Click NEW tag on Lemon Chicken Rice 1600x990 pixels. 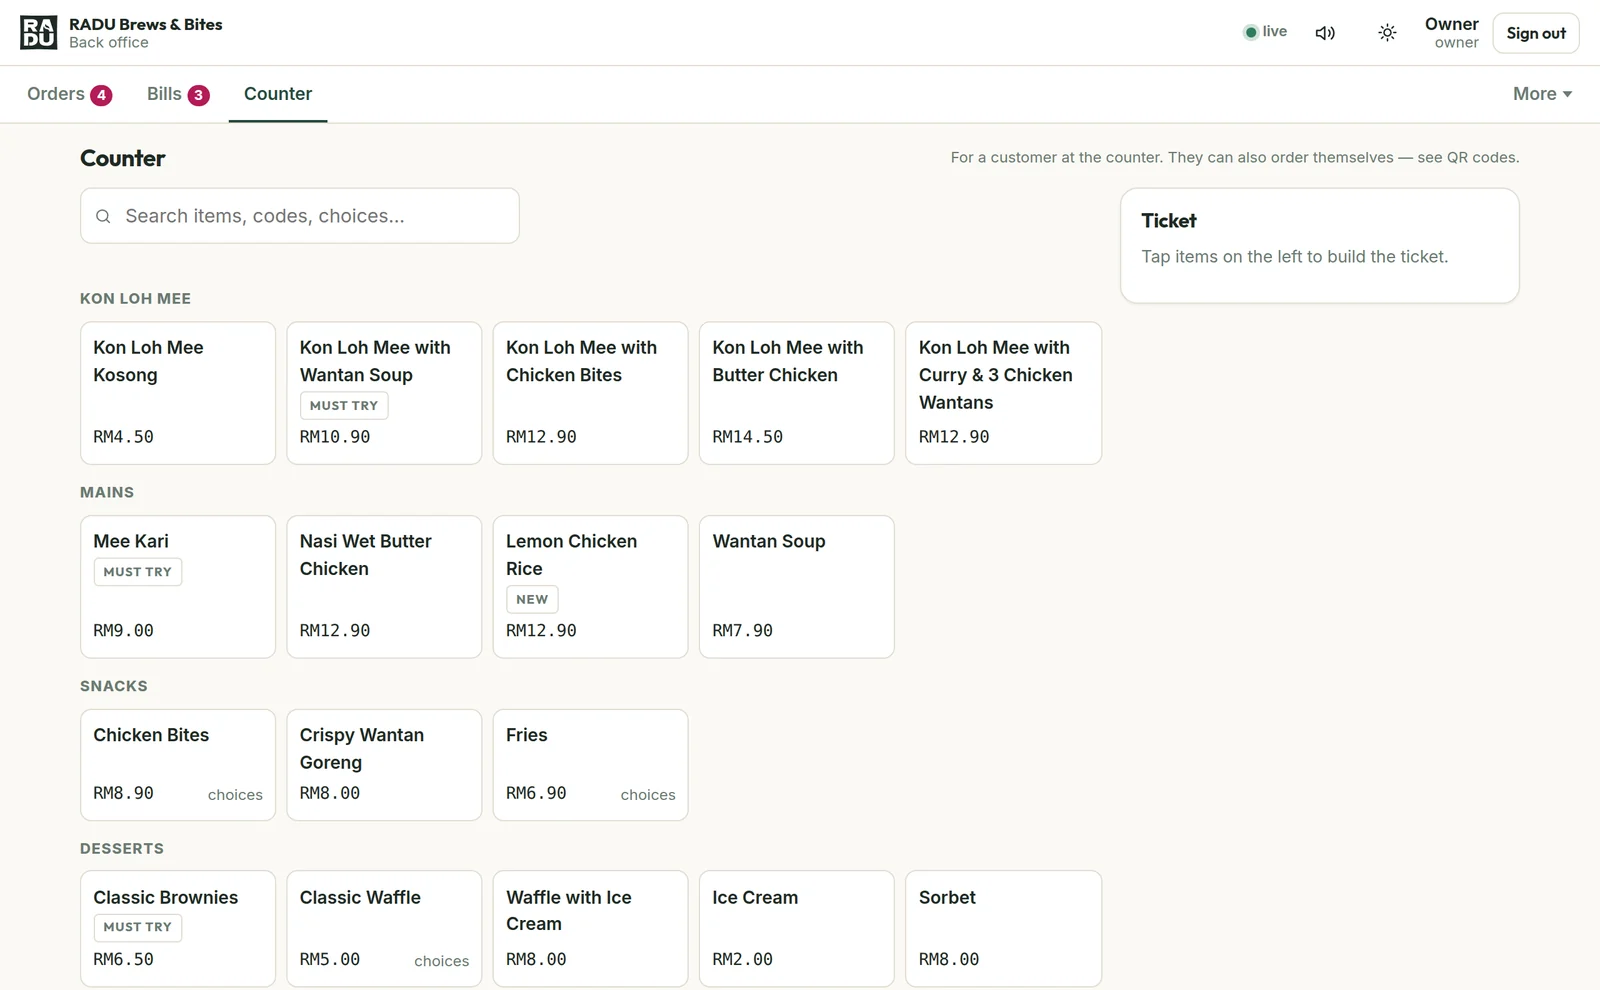pos(532,599)
